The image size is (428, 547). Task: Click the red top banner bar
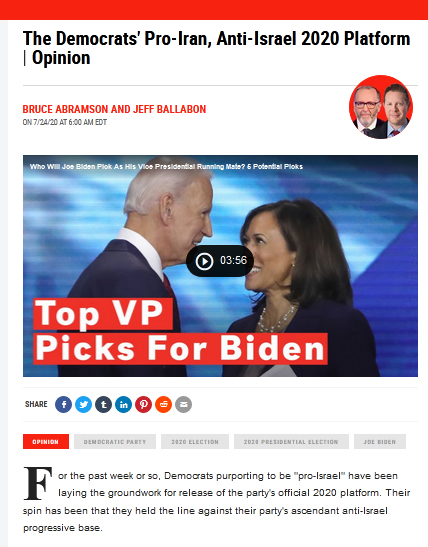point(214,9)
